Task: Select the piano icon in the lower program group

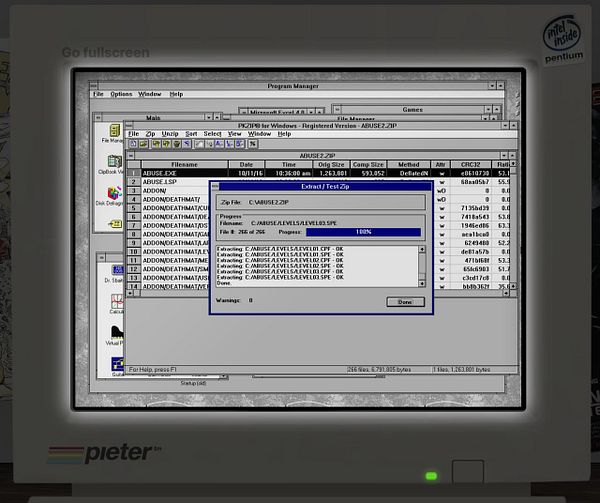Action: [117, 332]
